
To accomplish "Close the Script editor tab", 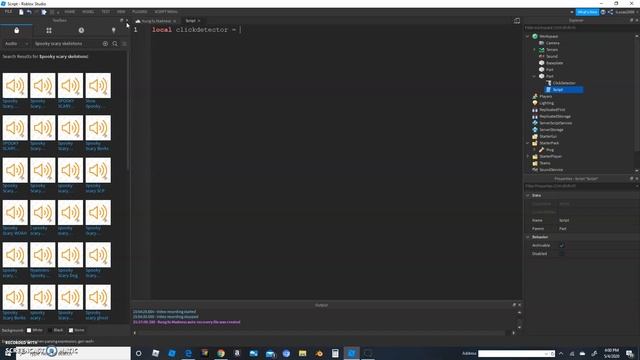I will coord(199,21).
